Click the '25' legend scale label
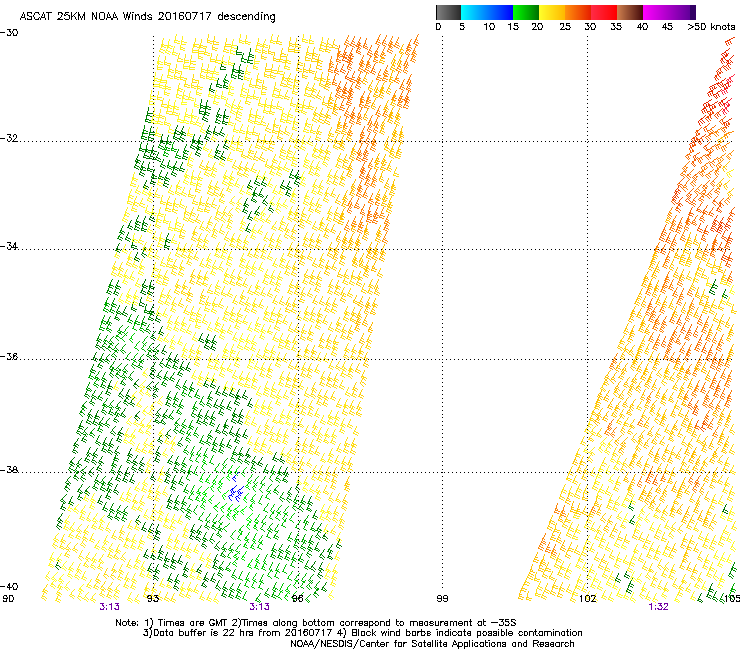740x650 pixels. (565, 27)
